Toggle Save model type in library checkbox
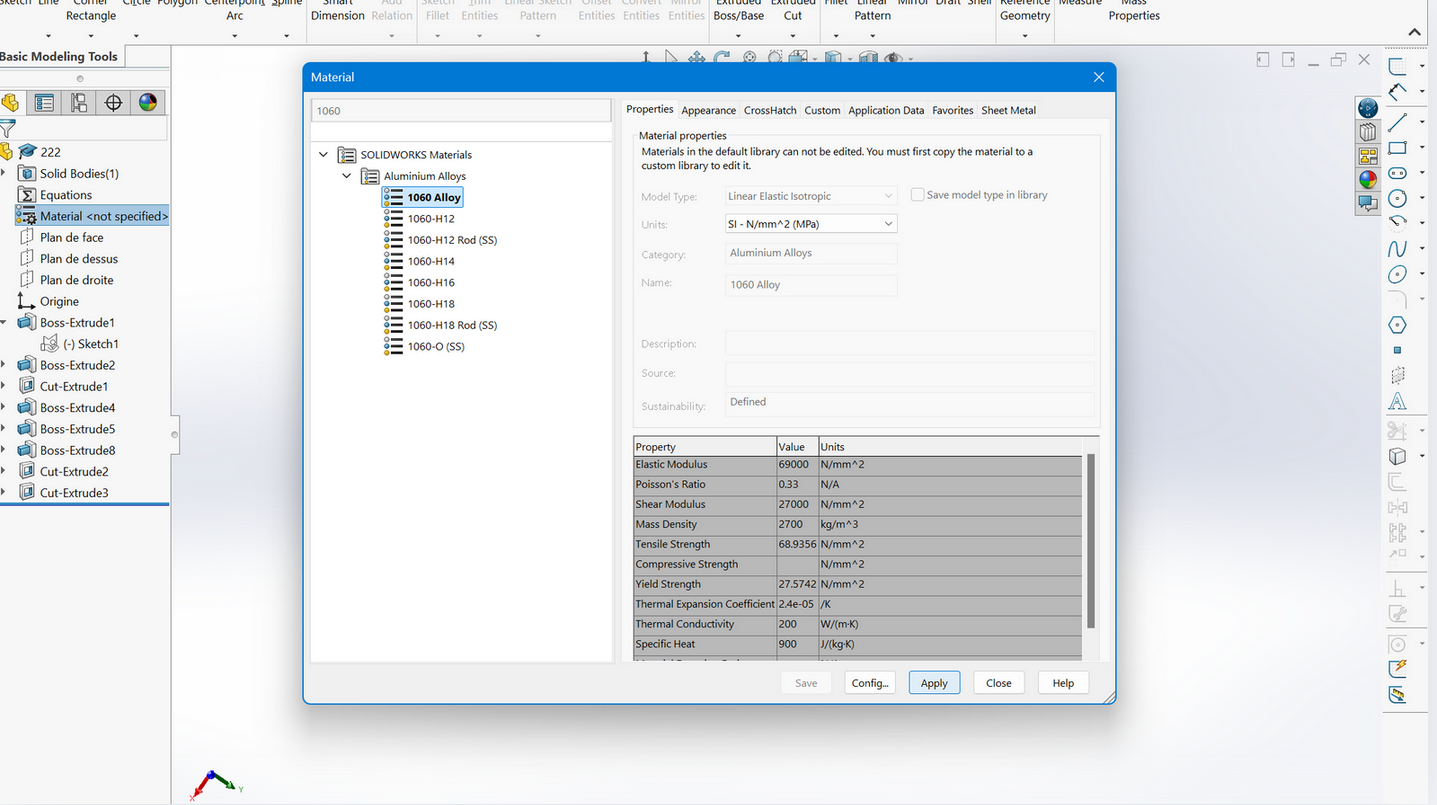The width and height of the screenshot is (1437, 805). tap(917, 195)
